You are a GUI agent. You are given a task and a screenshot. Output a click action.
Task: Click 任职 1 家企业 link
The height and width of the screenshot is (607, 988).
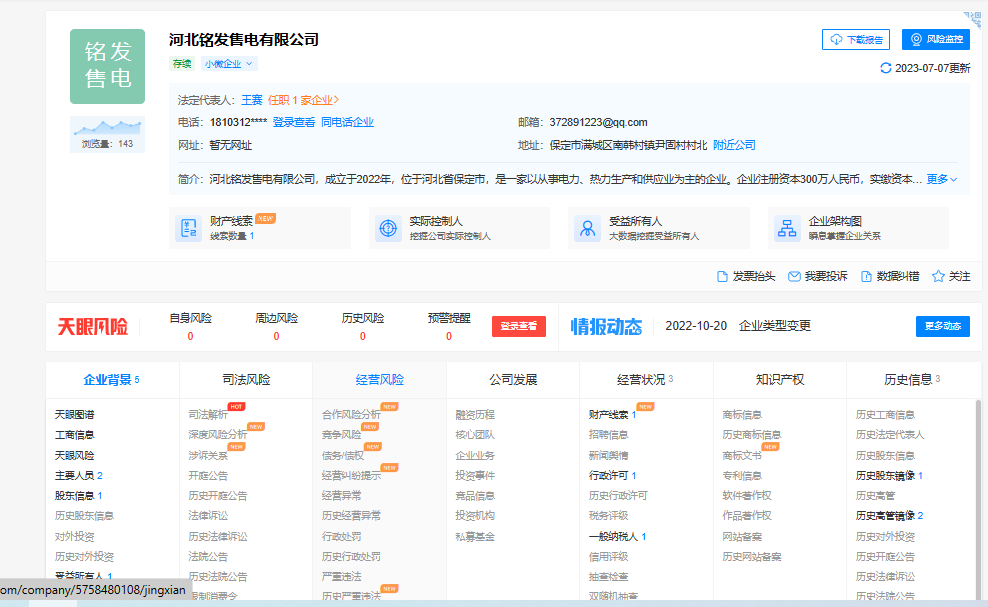pos(303,100)
